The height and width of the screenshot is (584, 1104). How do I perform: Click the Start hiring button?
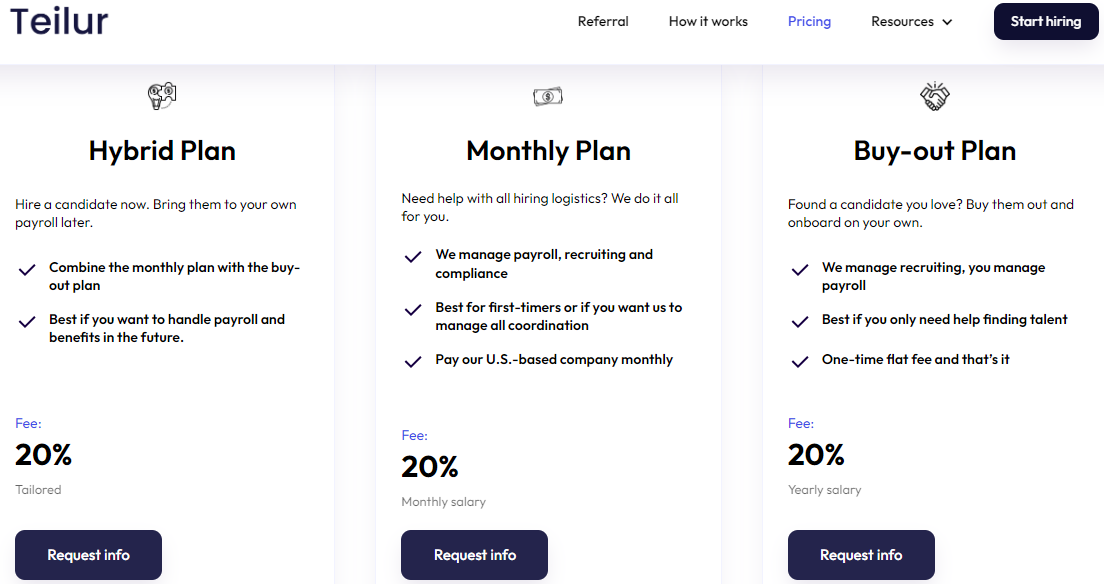pyautogui.click(x=1045, y=21)
